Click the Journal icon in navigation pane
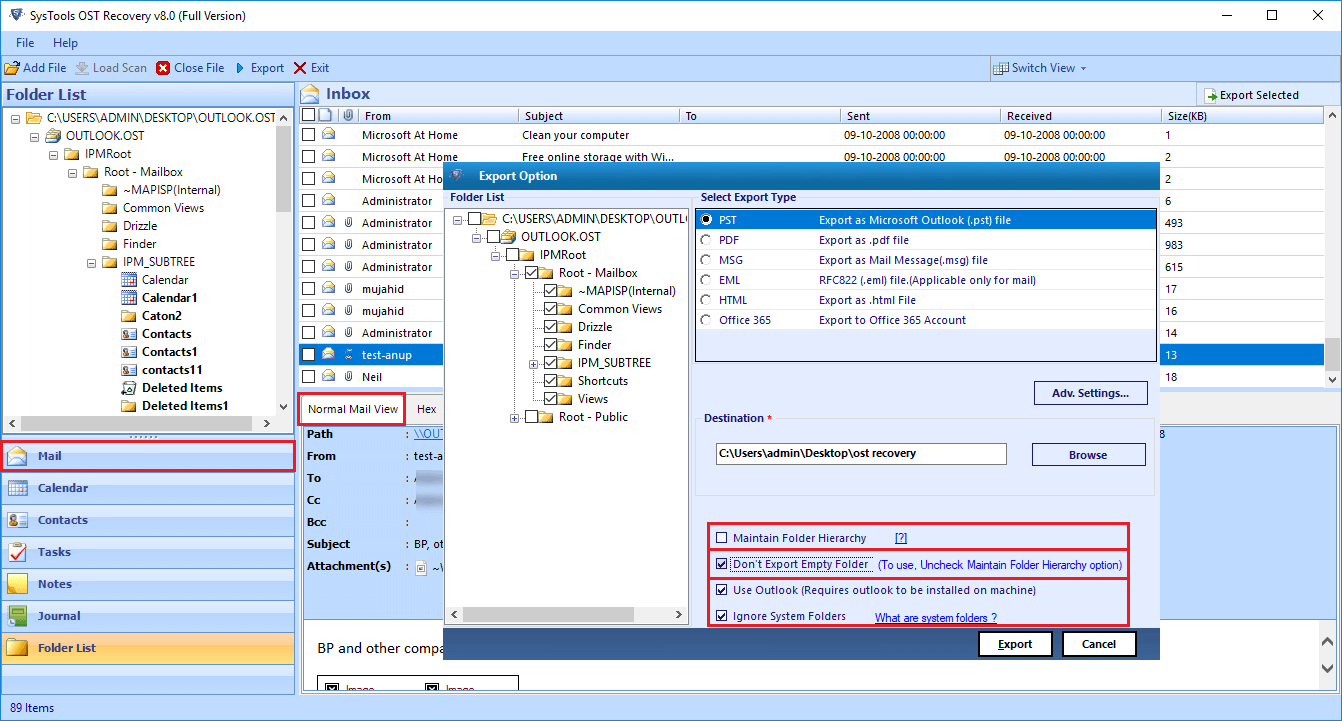 click(17, 616)
